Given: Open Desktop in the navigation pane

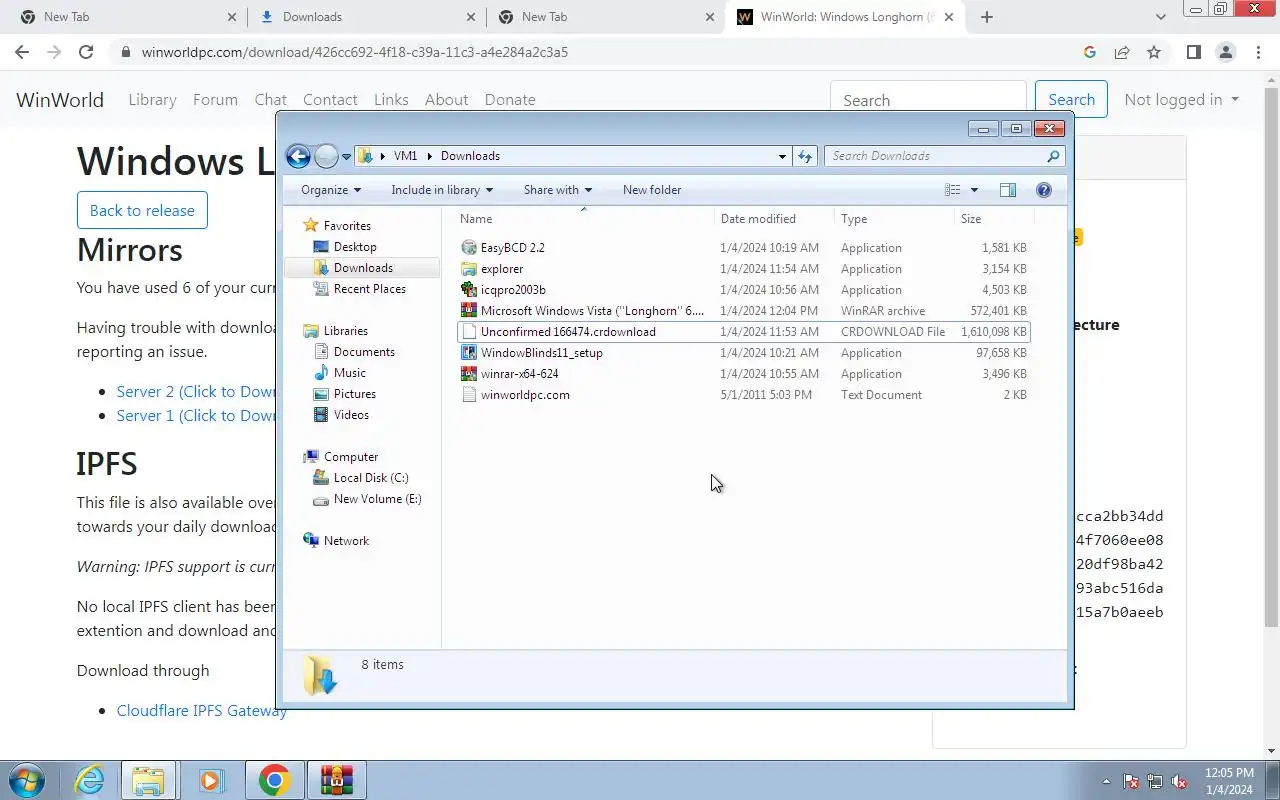Looking at the screenshot, I should [355, 247].
